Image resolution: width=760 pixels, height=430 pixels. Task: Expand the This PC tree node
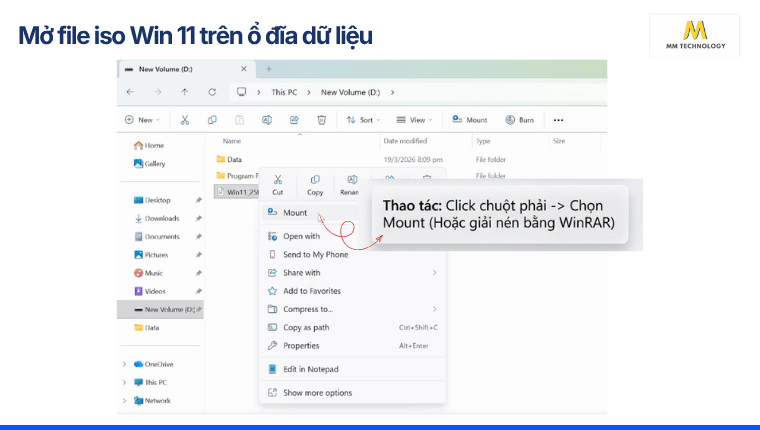coord(124,382)
